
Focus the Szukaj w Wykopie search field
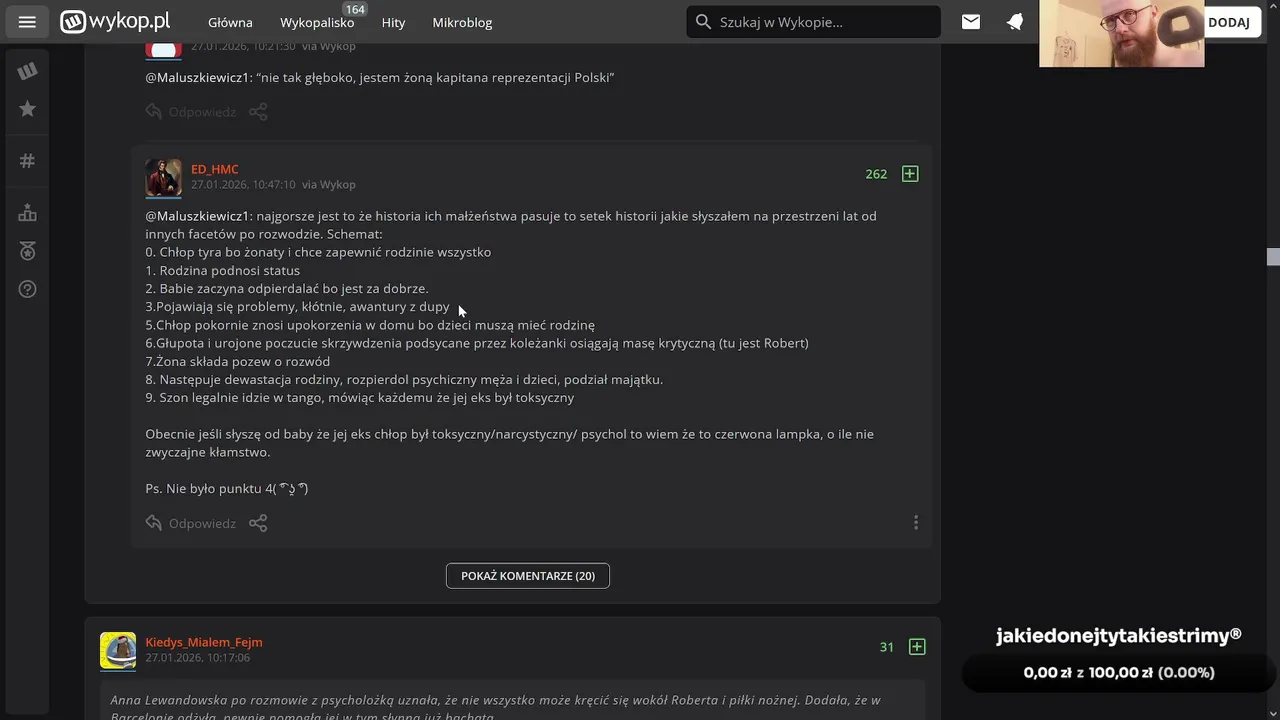(813, 22)
